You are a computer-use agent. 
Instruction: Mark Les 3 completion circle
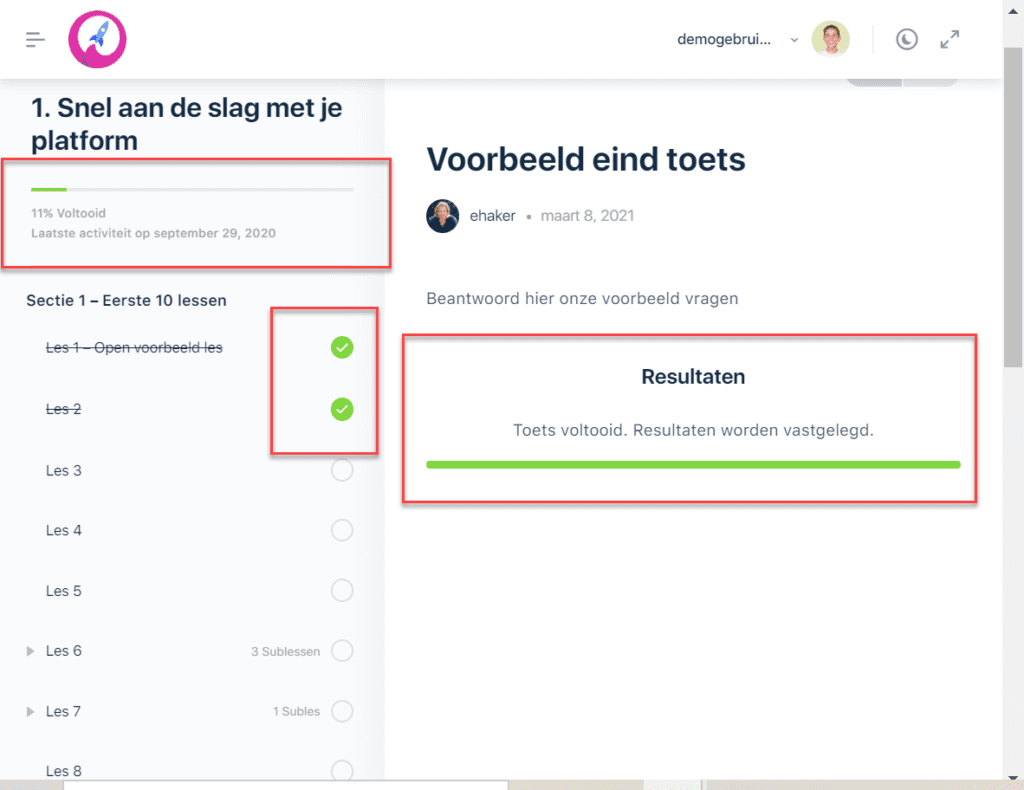[x=342, y=470]
